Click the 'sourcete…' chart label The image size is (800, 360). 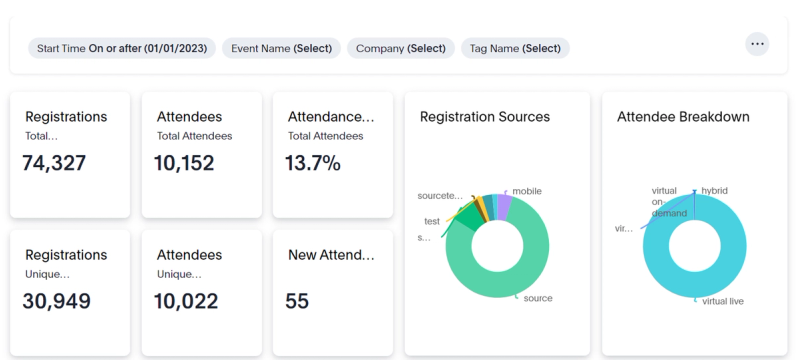[x=440, y=196]
